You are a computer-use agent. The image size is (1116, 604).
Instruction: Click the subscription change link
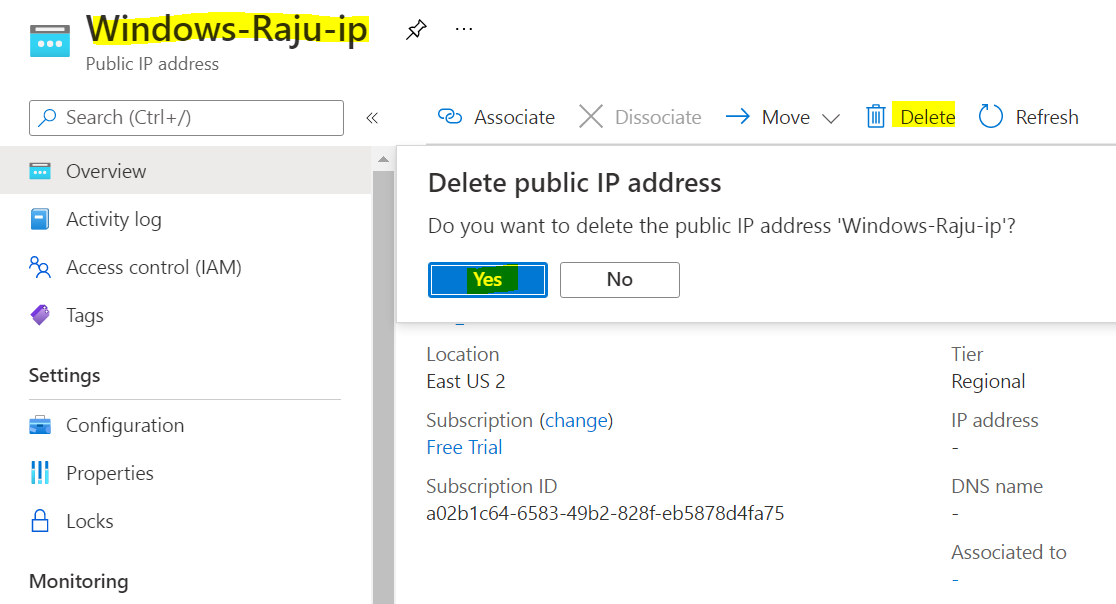(x=577, y=420)
